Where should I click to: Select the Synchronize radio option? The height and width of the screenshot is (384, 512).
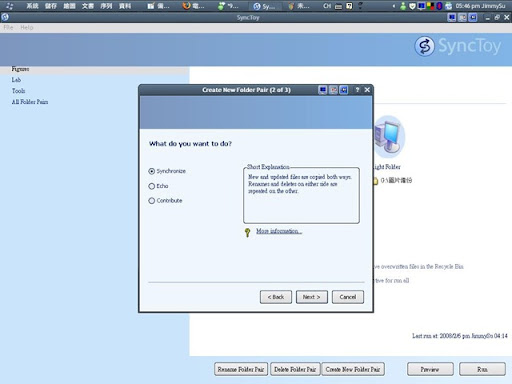pyautogui.click(x=167, y=171)
